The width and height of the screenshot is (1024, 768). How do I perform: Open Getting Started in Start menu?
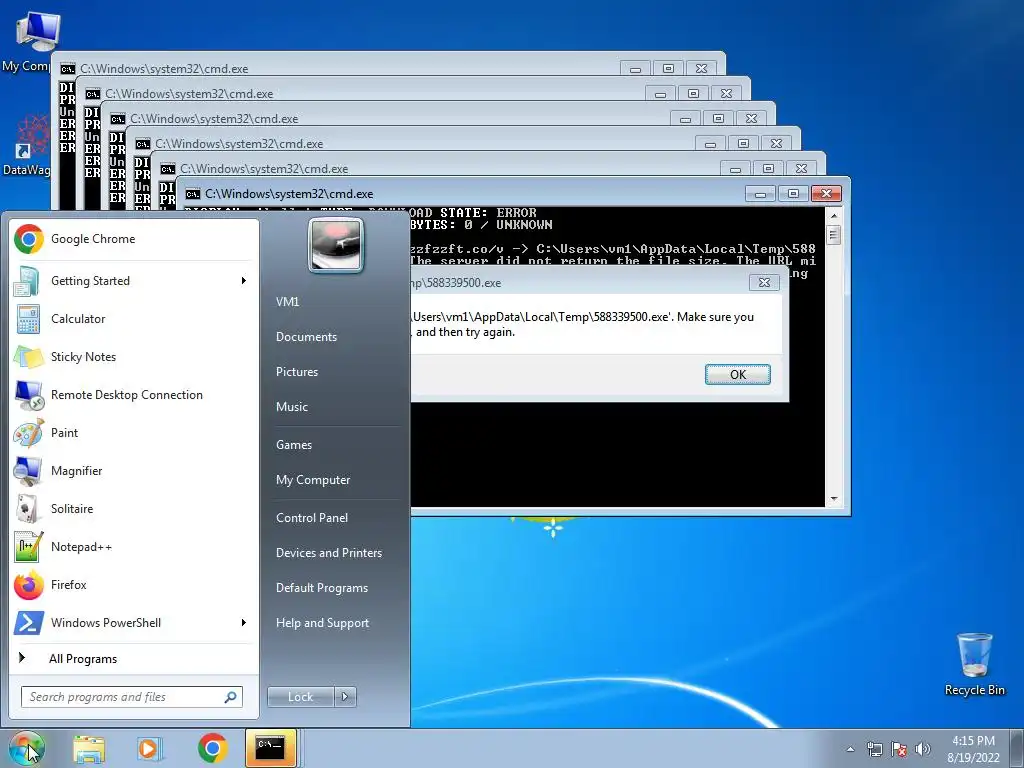(134, 281)
